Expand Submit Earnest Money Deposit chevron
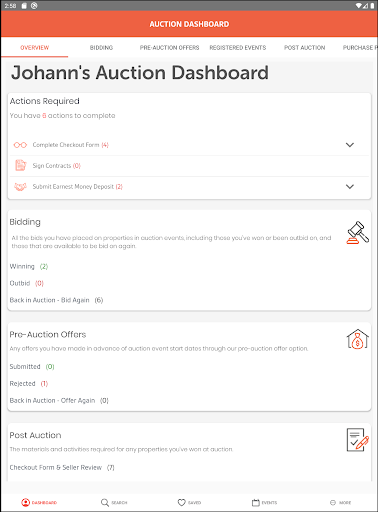Image resolution: width=378 pixels, height=512 pixels. pos(350,187)
